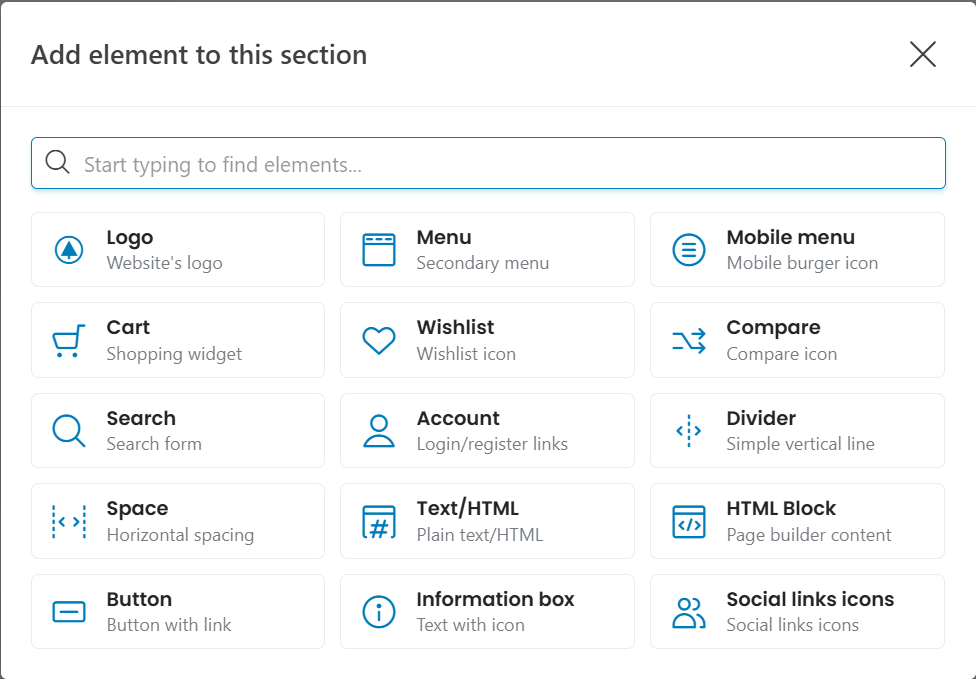The image size is (976, 679).
Task: Close the Add element dialog
Action: [922, 54]
